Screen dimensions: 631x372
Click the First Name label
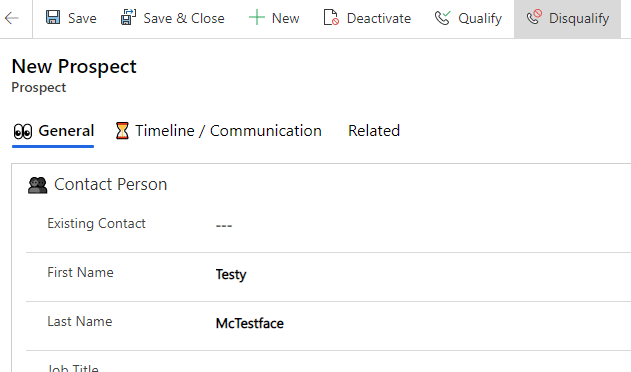click(80, 273)
